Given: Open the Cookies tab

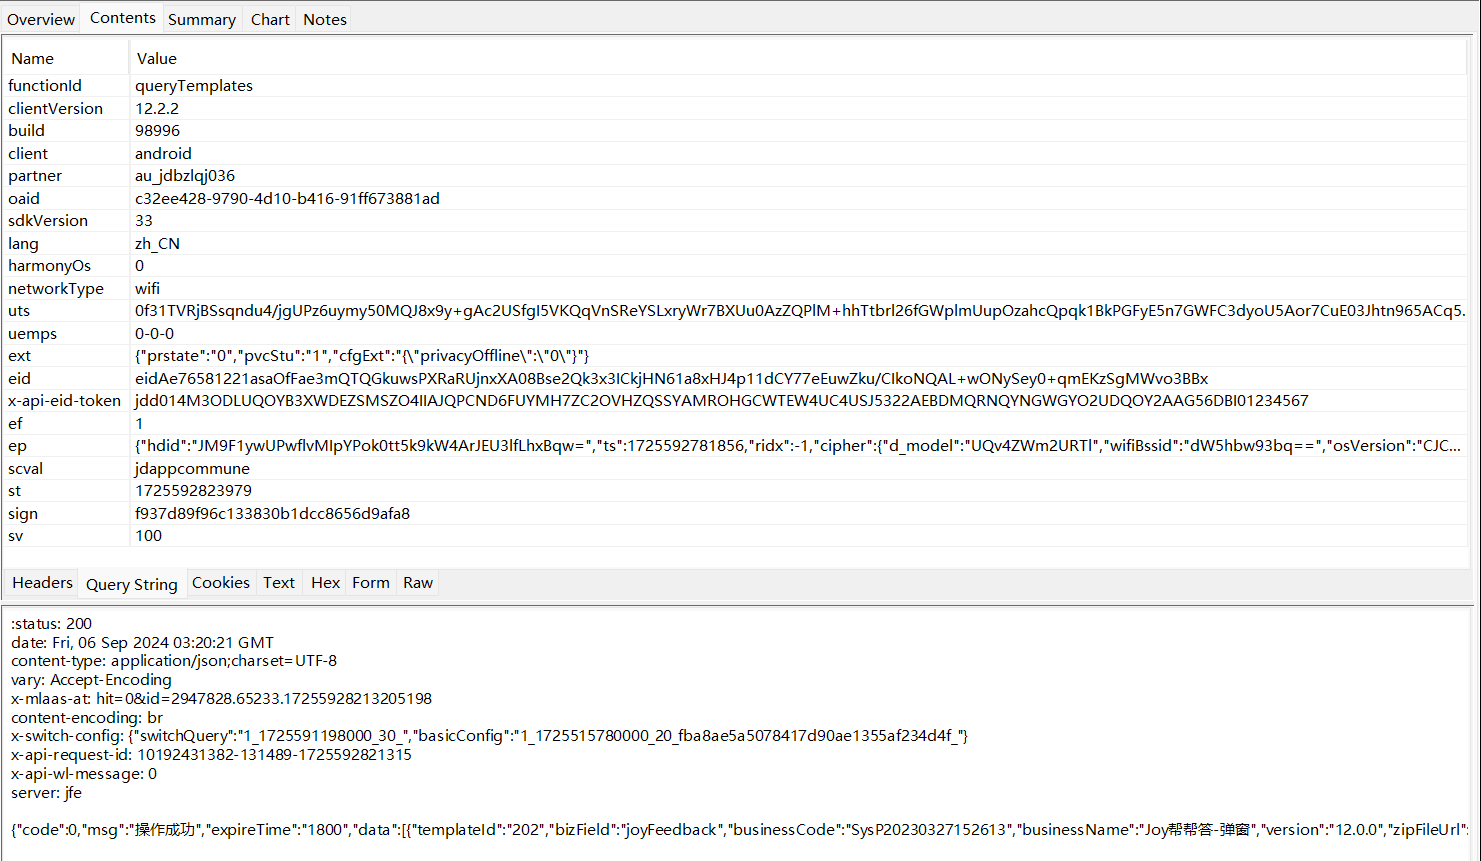Looking at the screenshot, I should [x=220, y=583].
